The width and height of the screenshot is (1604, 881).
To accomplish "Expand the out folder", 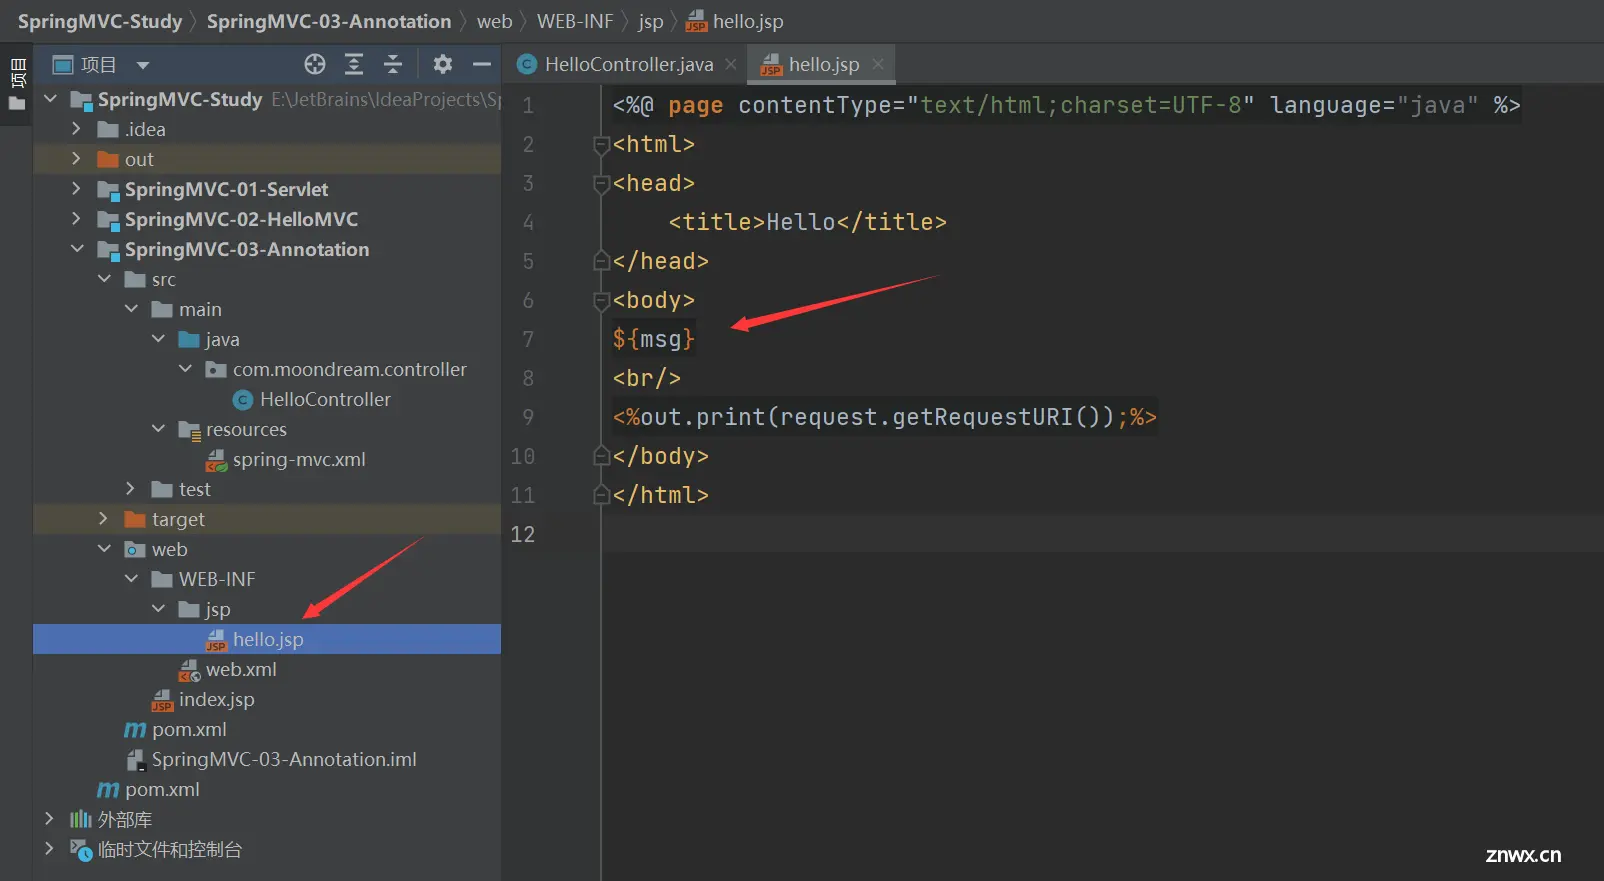I will pyautogui.click(x=76, y=159).
